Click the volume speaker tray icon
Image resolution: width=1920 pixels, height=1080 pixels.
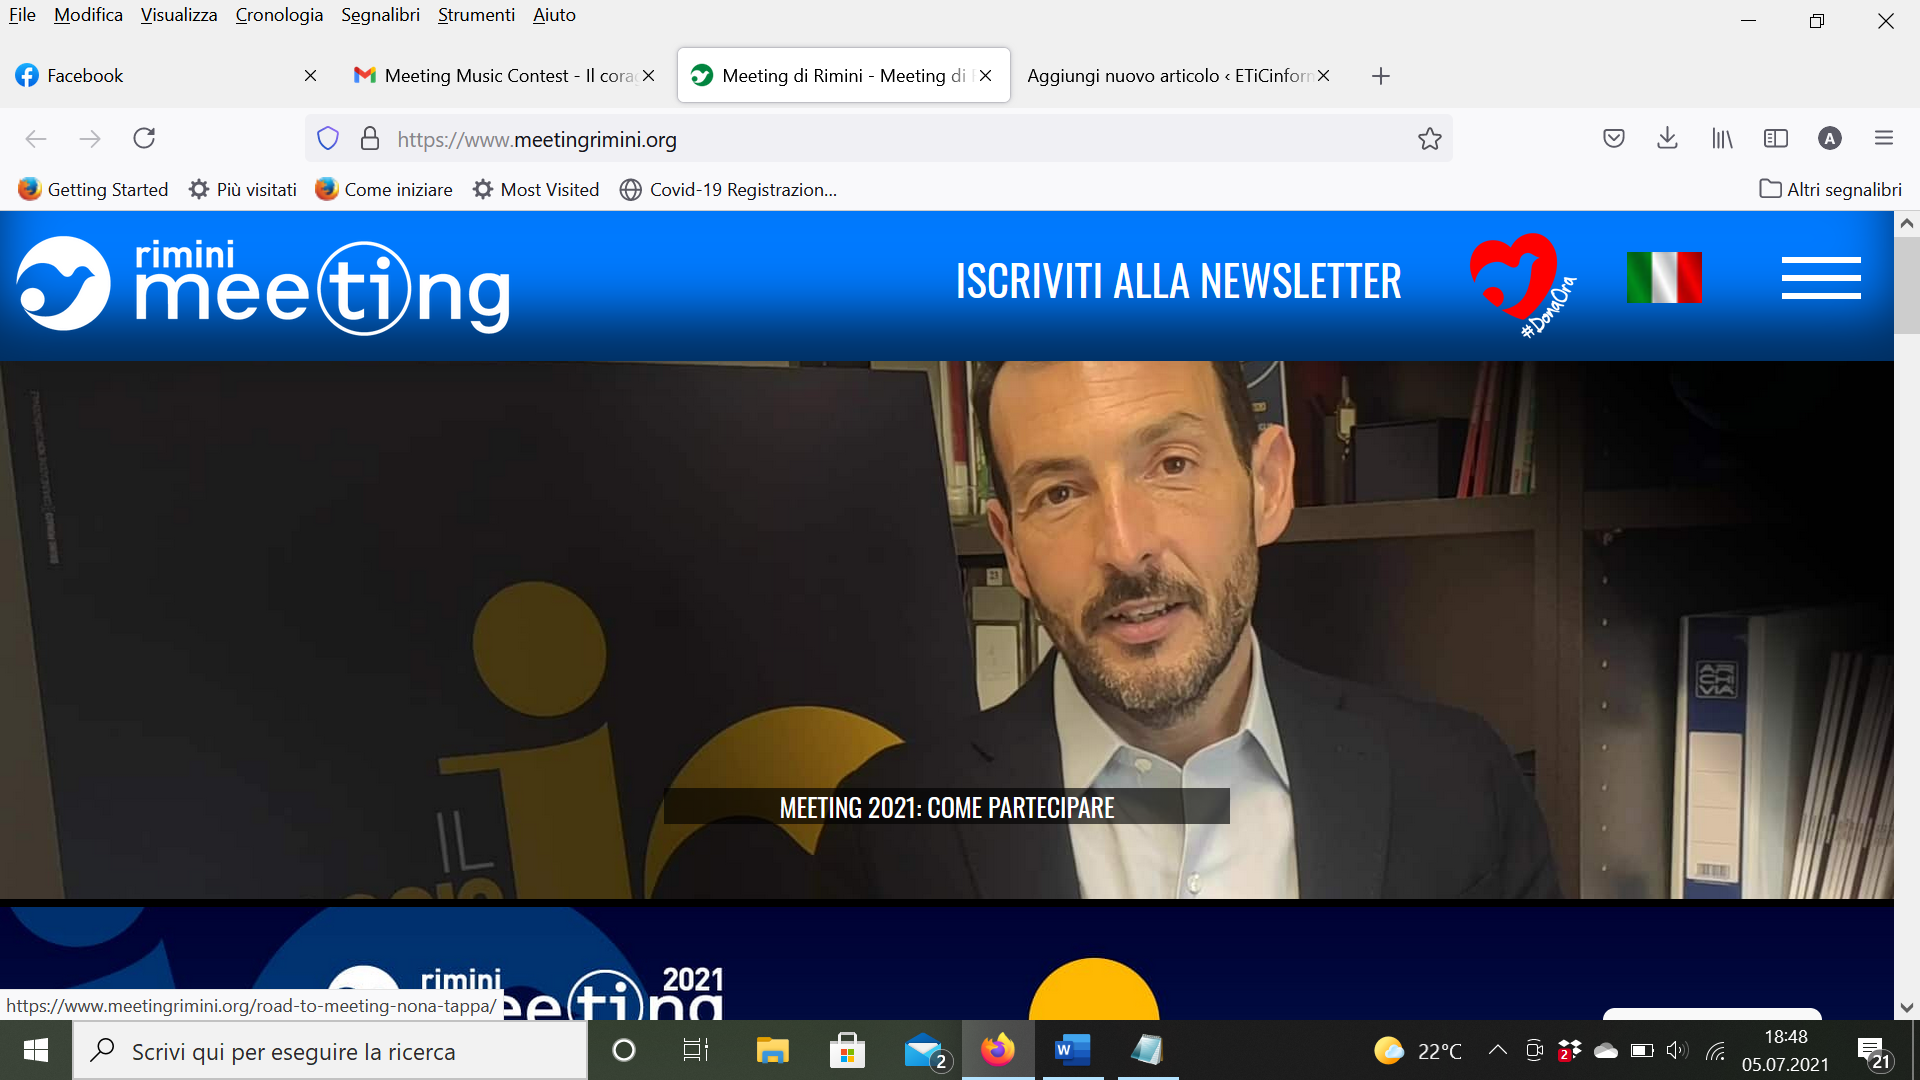(x=1677, y=1050)
